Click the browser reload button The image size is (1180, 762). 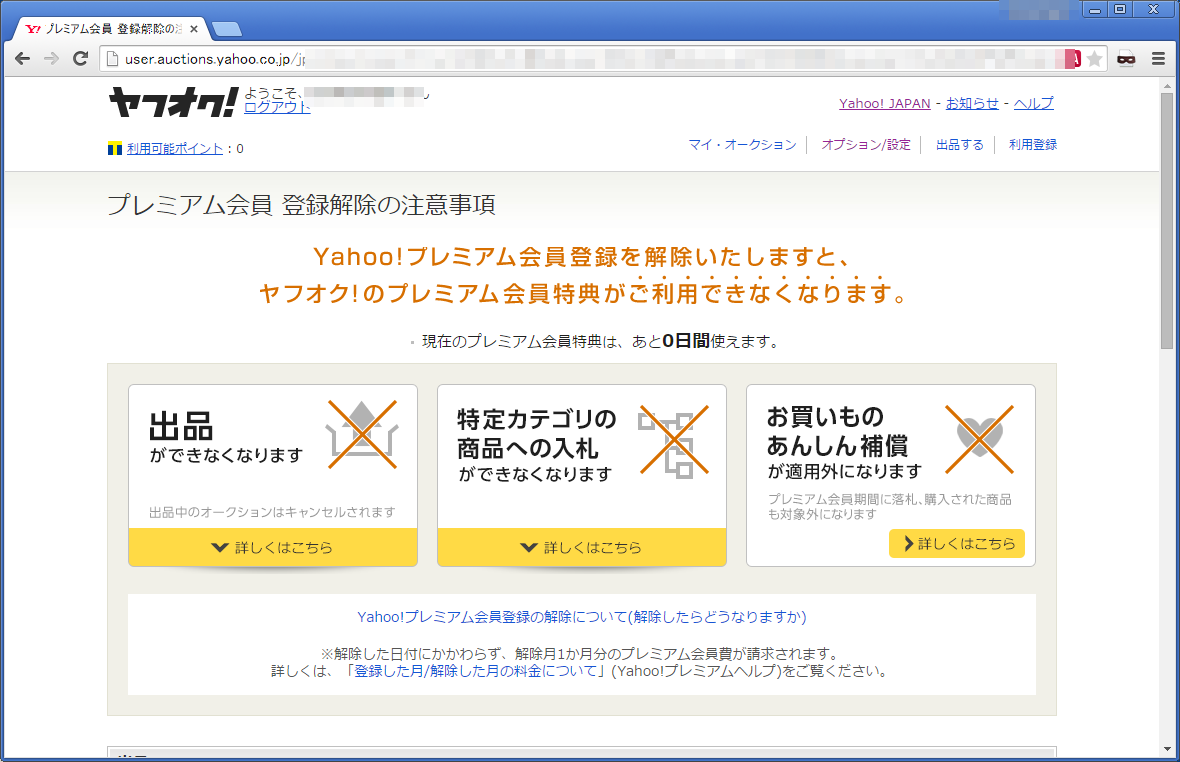(x=80, y=59)
